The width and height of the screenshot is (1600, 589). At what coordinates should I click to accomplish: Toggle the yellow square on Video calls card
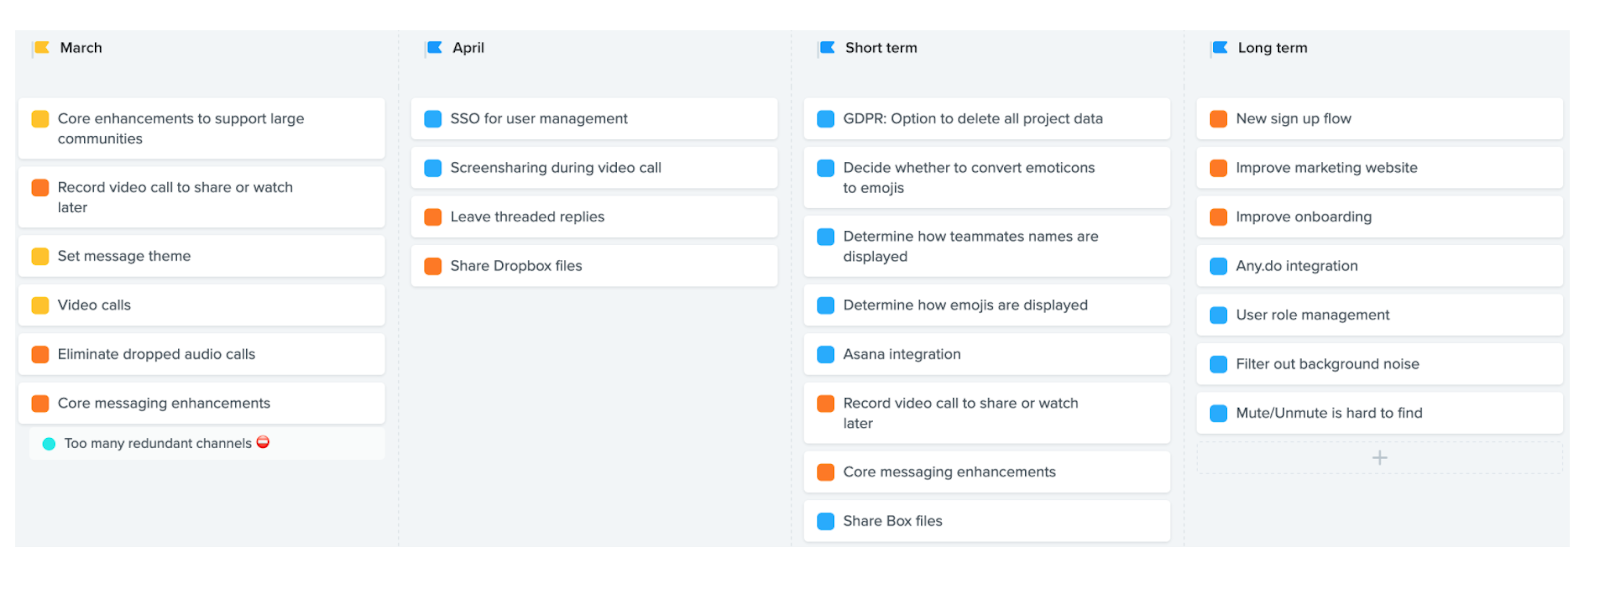tap(40, 305)
